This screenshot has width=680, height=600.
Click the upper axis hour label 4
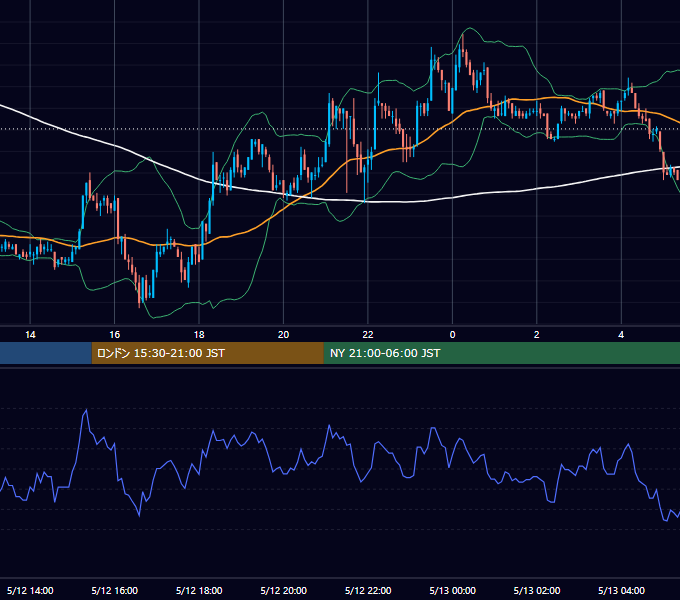[x=621, y=335]
